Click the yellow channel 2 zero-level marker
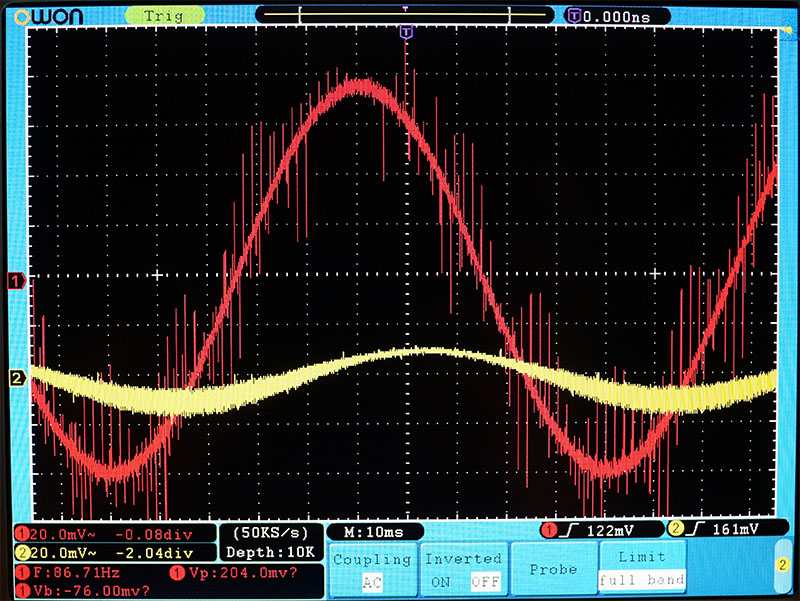Screen dimensions: 800x601 click(x=17, y=378)
